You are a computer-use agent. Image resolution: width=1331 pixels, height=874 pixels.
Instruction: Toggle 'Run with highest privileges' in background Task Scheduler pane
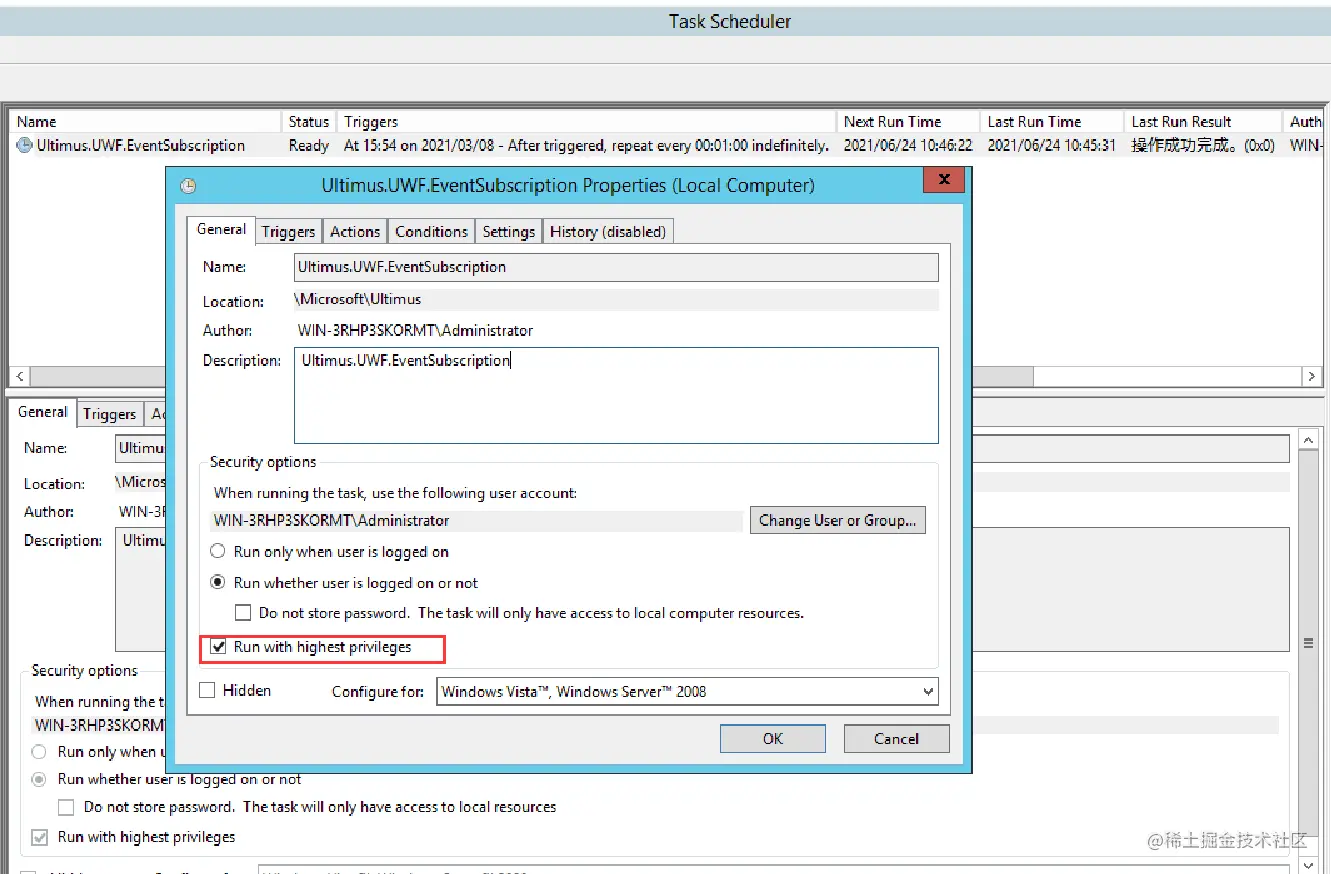tap(40, 837)
